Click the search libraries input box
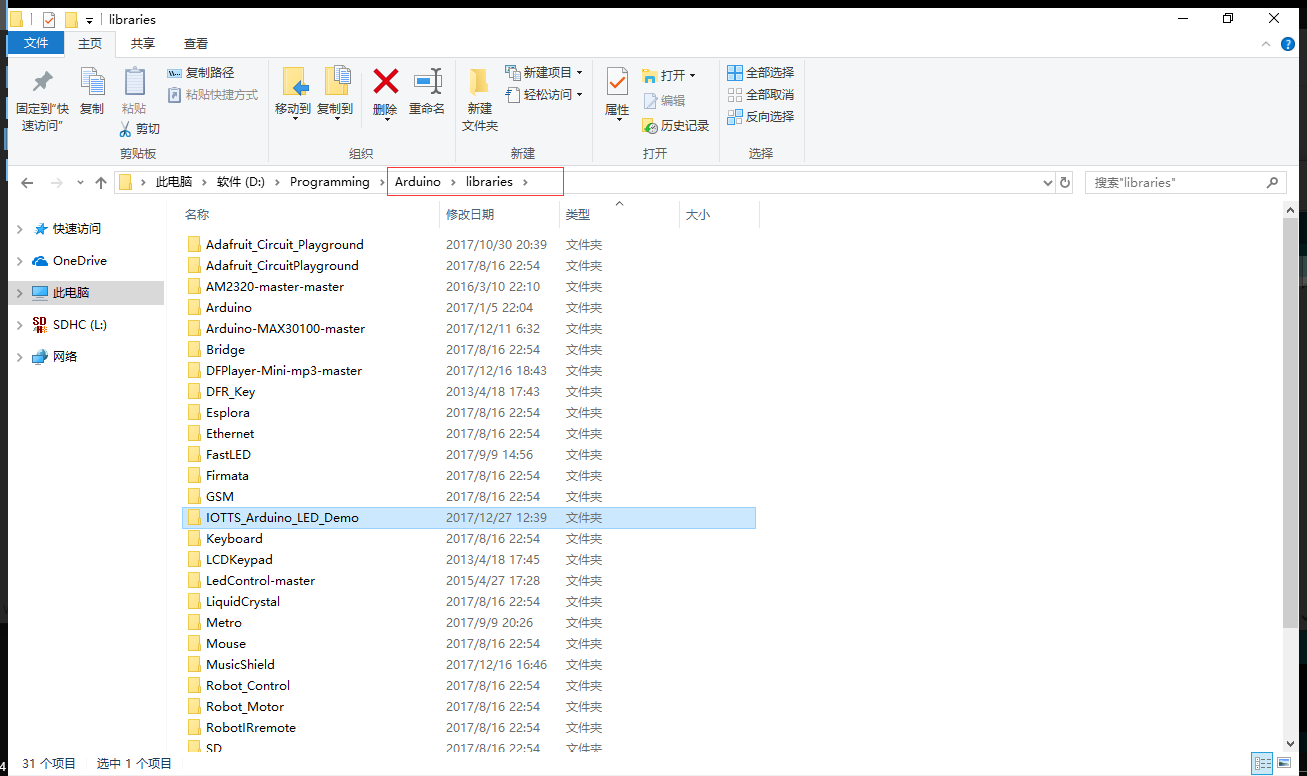This screenshot has height=776, width=1307. 1175,183
